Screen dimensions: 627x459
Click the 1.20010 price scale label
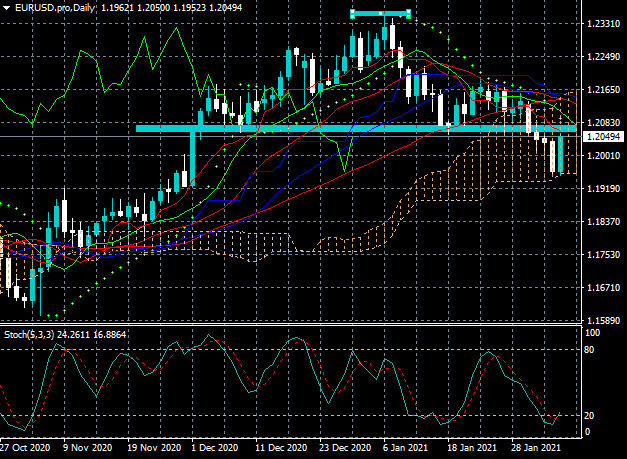pyautogui.click(x=603, y=156)
